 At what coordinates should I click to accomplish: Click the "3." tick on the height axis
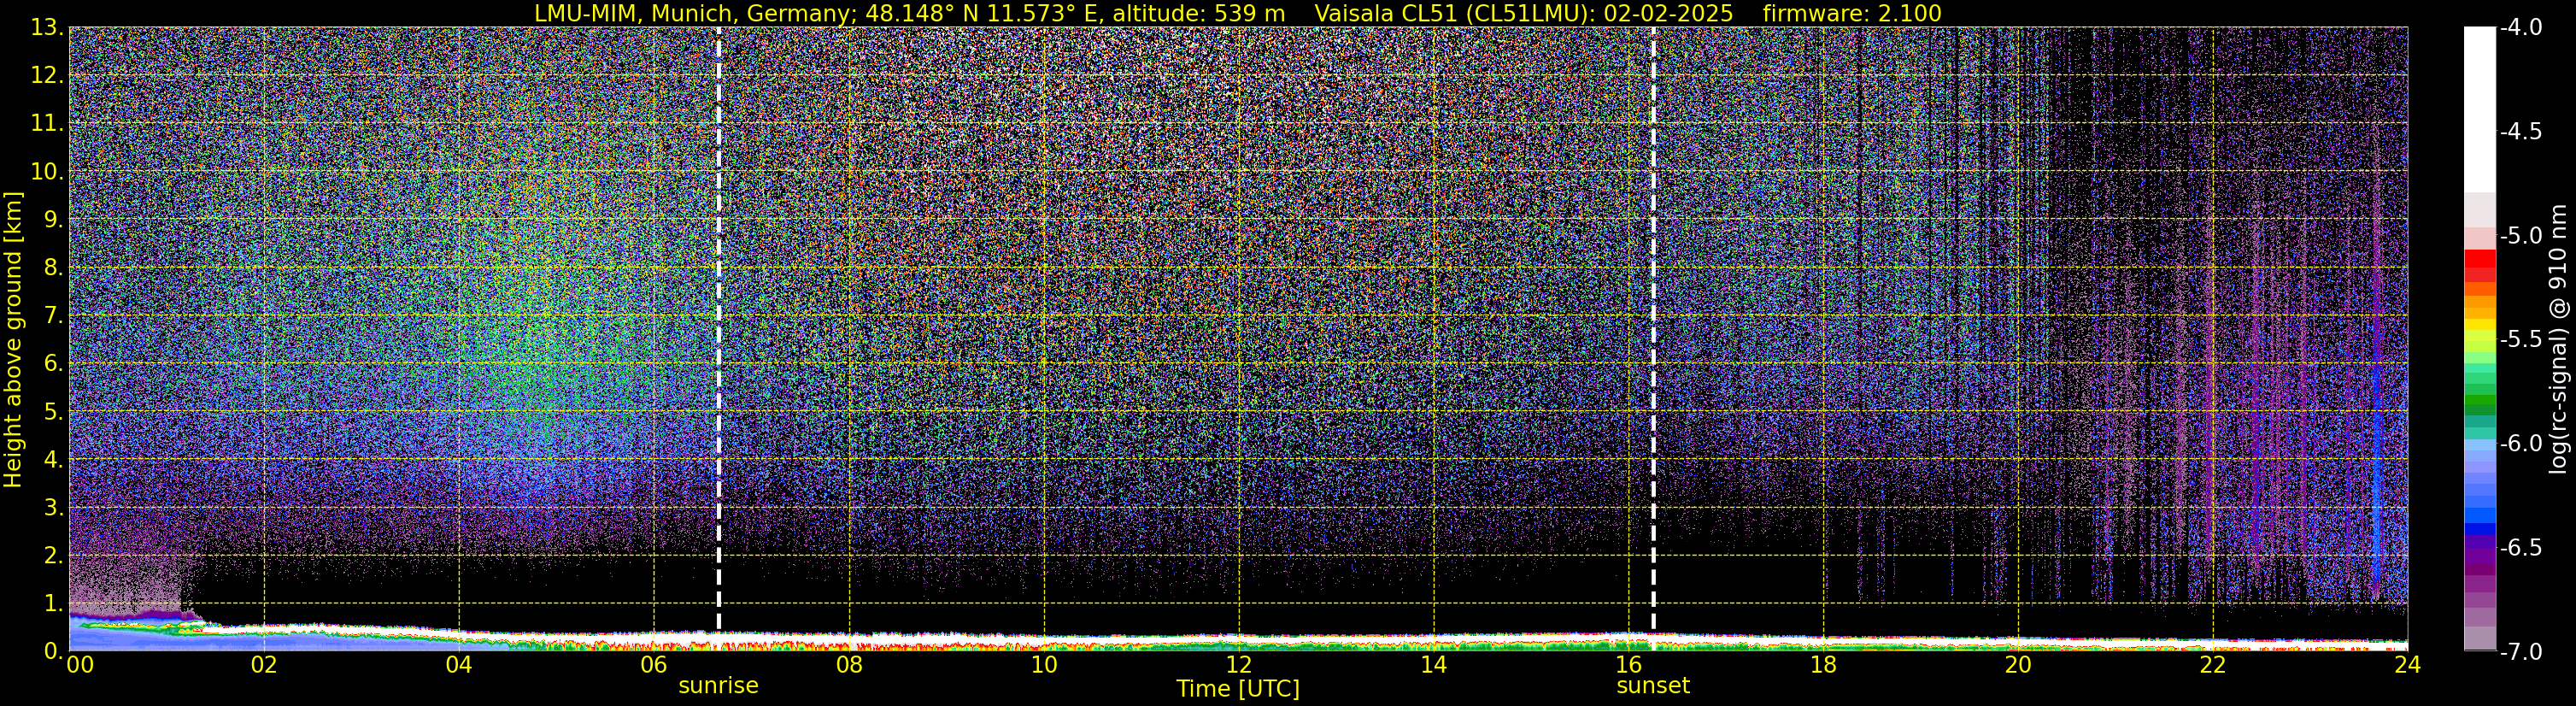52,508
